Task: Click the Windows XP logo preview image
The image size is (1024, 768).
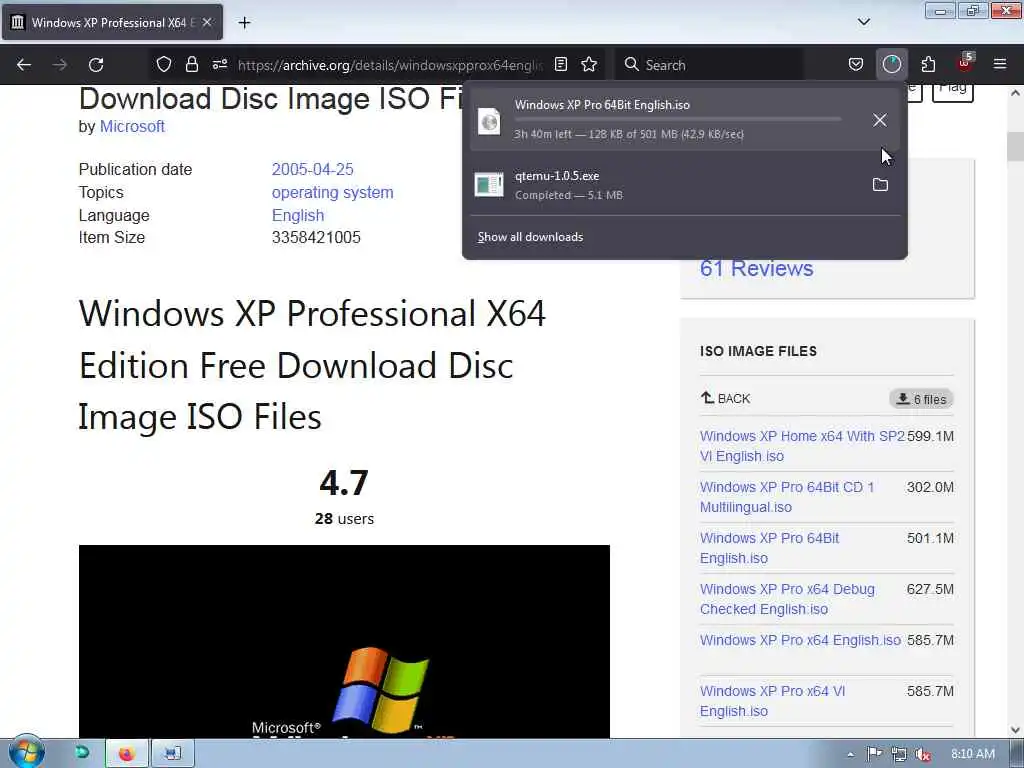Action: click(344, 641)
